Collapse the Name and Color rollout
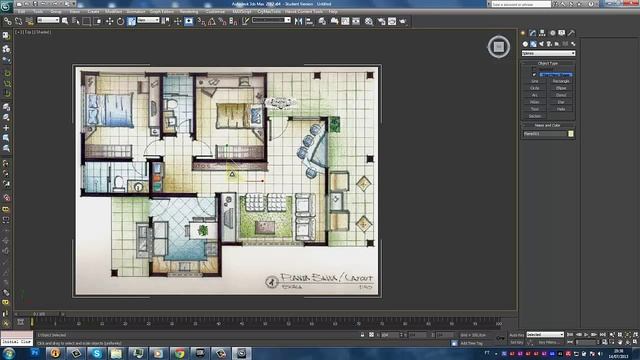 click(x=548, y=125)
